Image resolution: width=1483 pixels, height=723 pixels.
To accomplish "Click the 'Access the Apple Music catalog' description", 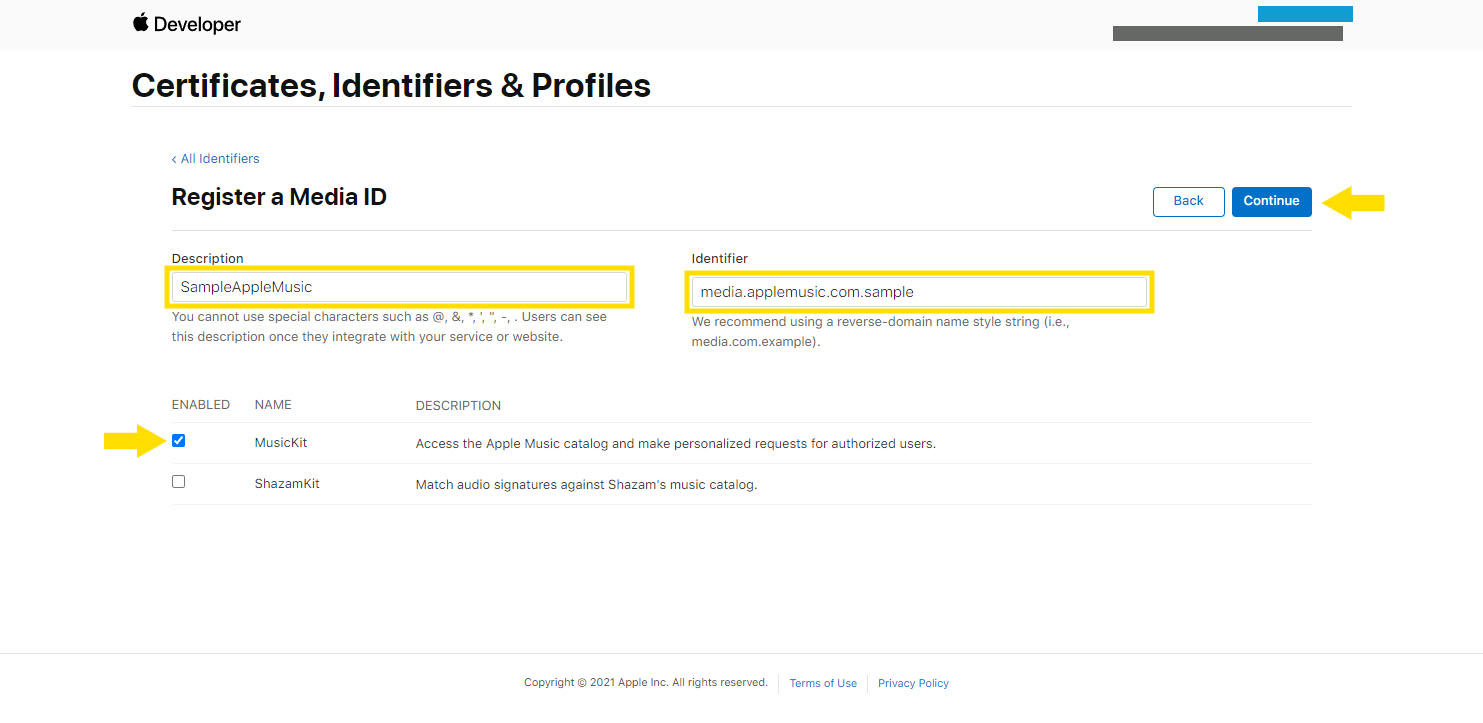I will (x=675, y=444).
